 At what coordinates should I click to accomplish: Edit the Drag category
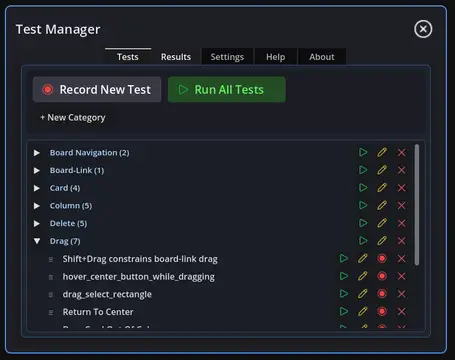[x=382, y=241]
